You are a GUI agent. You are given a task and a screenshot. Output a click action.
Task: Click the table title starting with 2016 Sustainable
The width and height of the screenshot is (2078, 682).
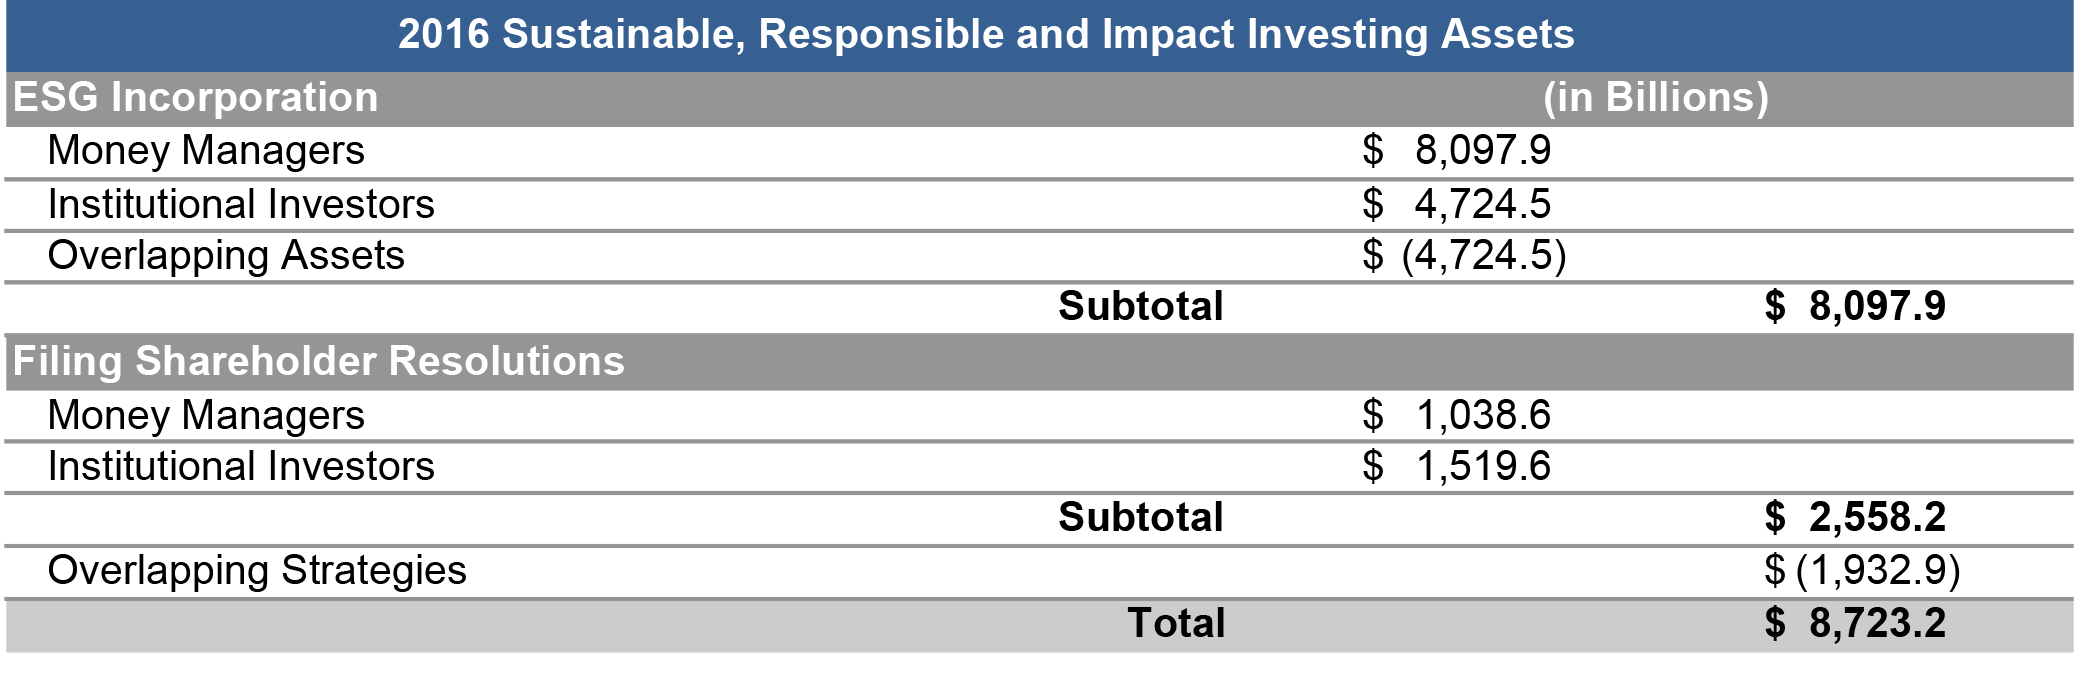pos(985,35)
